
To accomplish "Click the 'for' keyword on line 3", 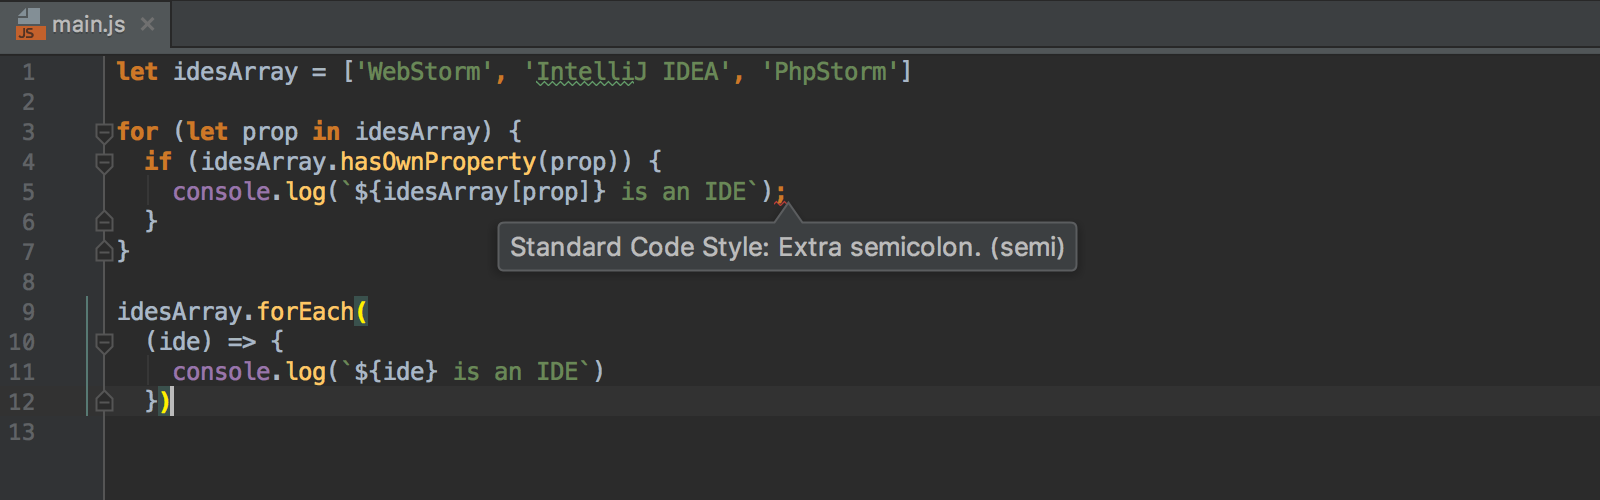I will pyautogui.click(x=137, y=132).
